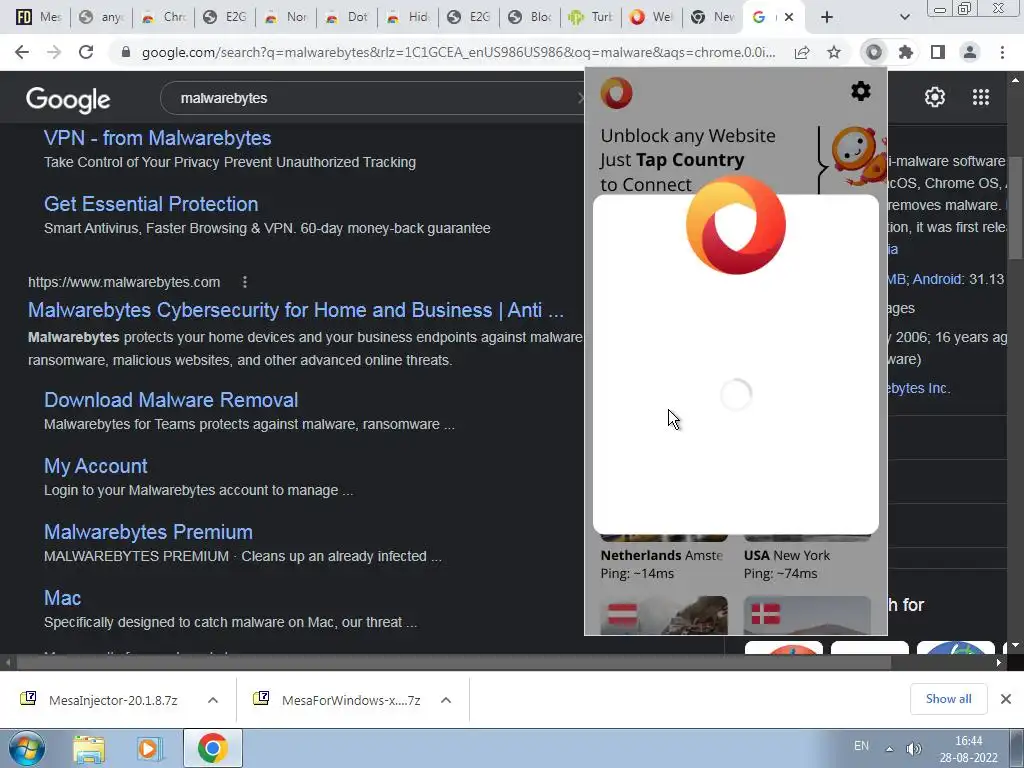Open MesaInjector-20.1.8.7z download options

click(213, 700)
